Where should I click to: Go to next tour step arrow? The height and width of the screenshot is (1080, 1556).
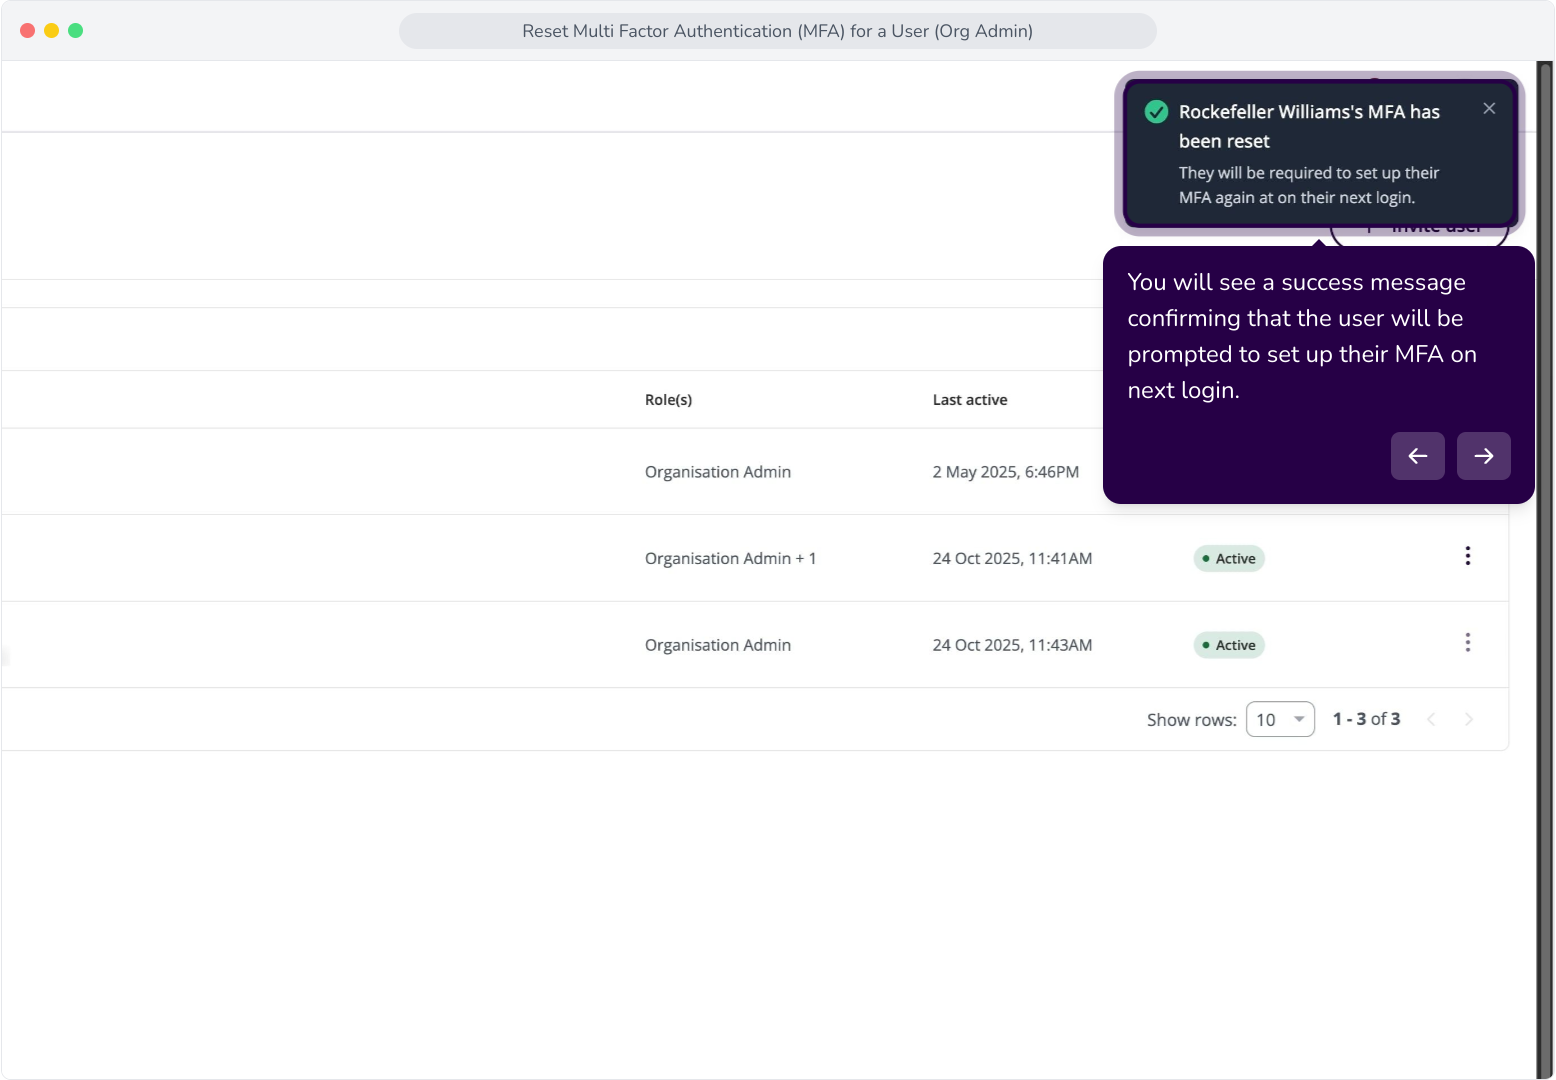coord(1483,456)
